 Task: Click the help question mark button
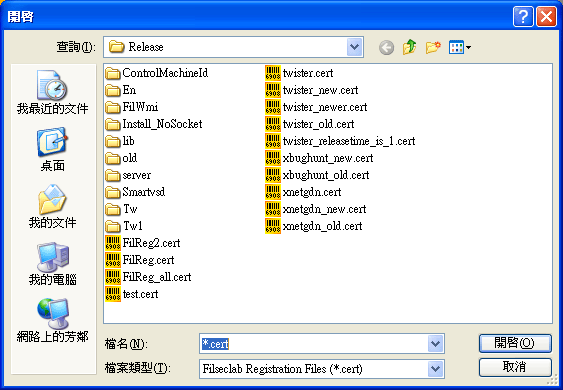tap(523, 17)
